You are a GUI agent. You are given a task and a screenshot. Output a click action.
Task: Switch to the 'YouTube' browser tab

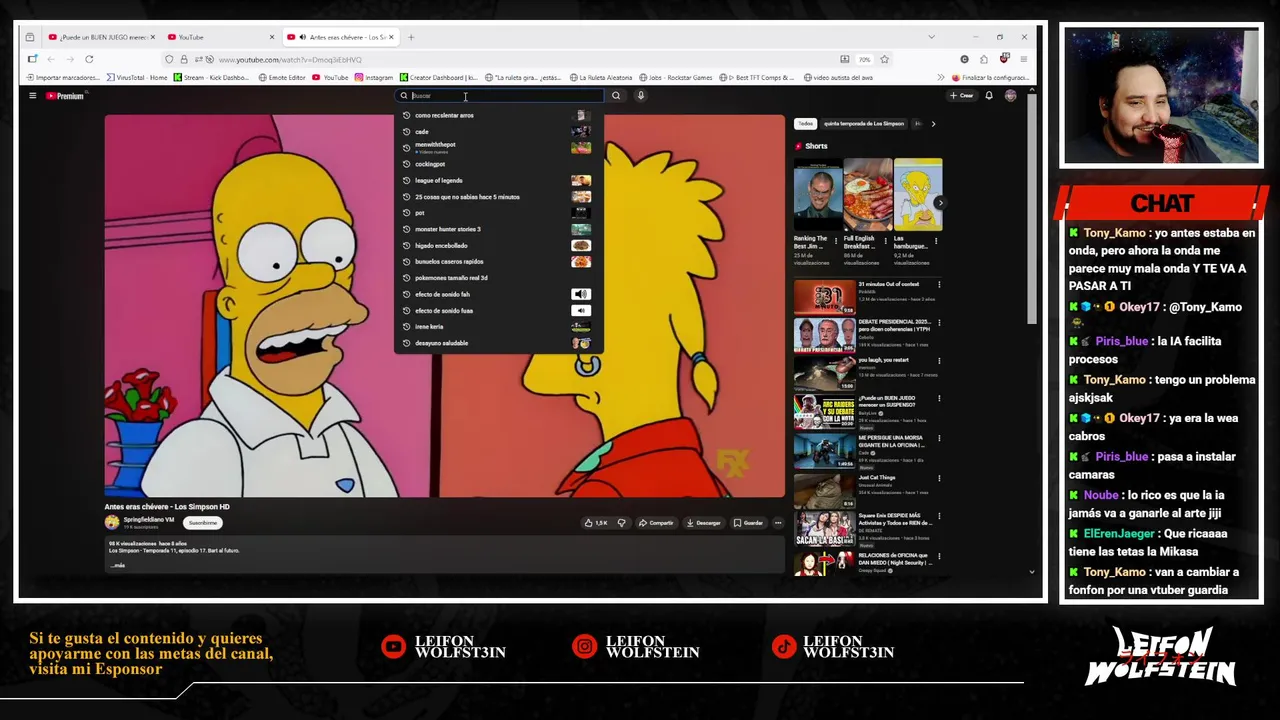click(221, 37)
